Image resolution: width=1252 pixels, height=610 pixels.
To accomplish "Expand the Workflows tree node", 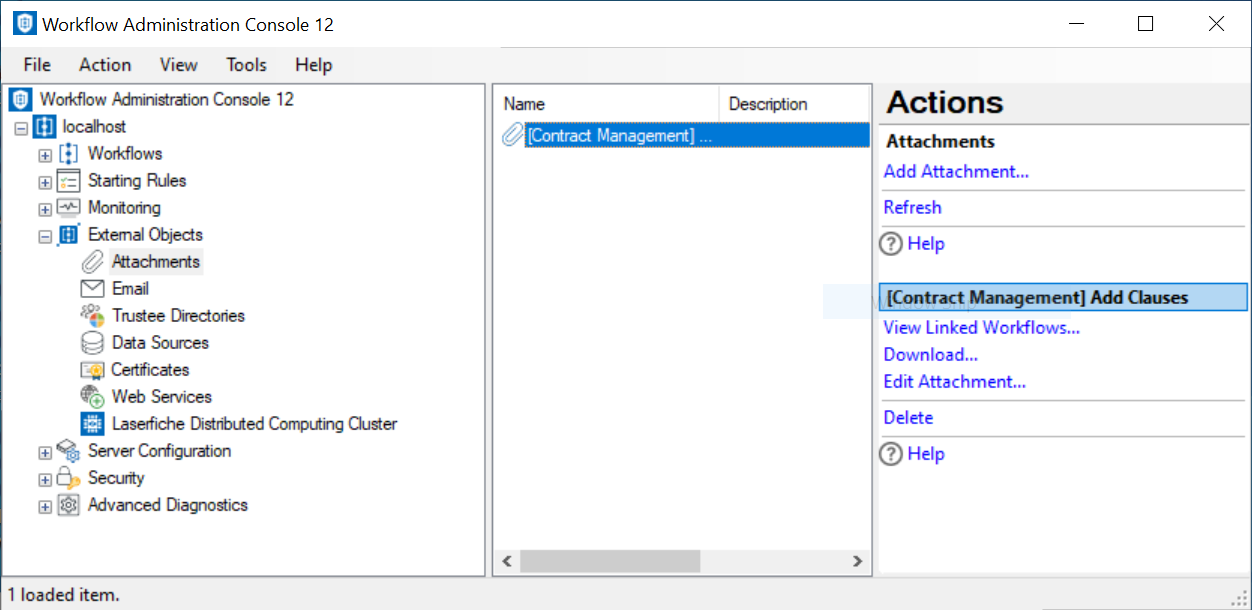I will [x=45, y=155].
